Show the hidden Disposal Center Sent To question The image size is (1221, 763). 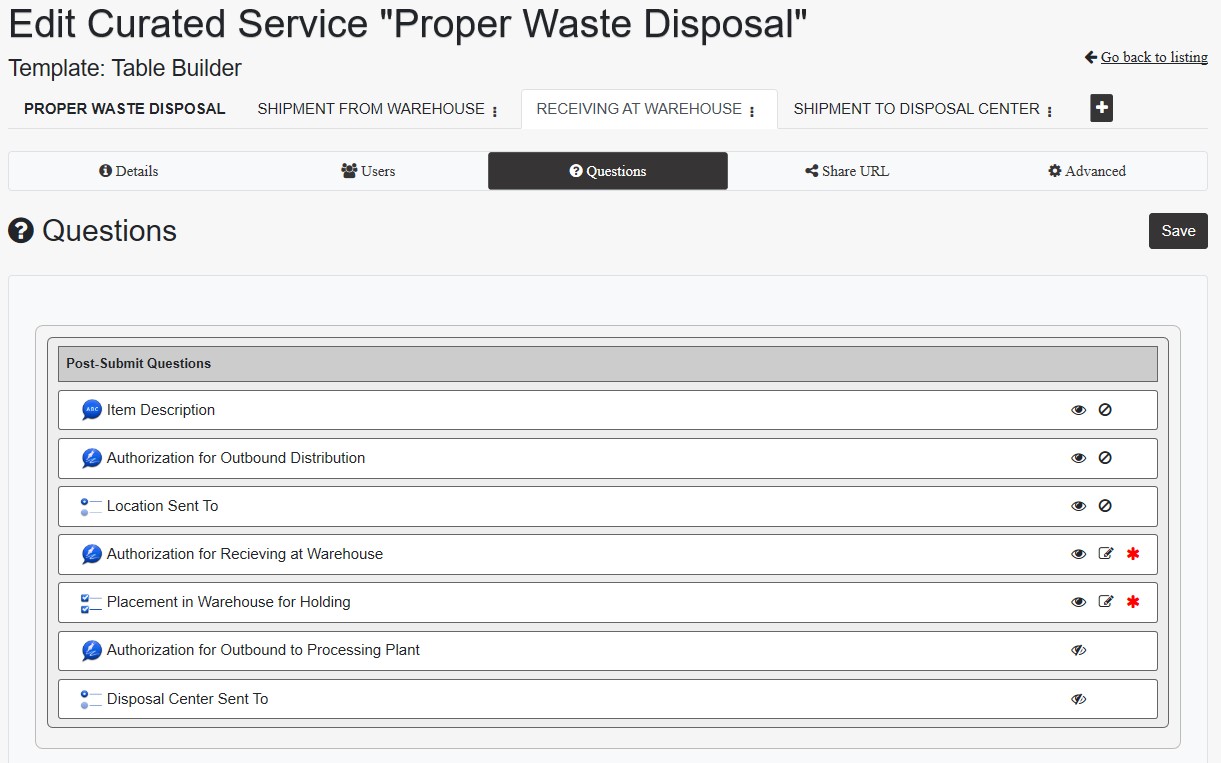tap(1078, 699)
